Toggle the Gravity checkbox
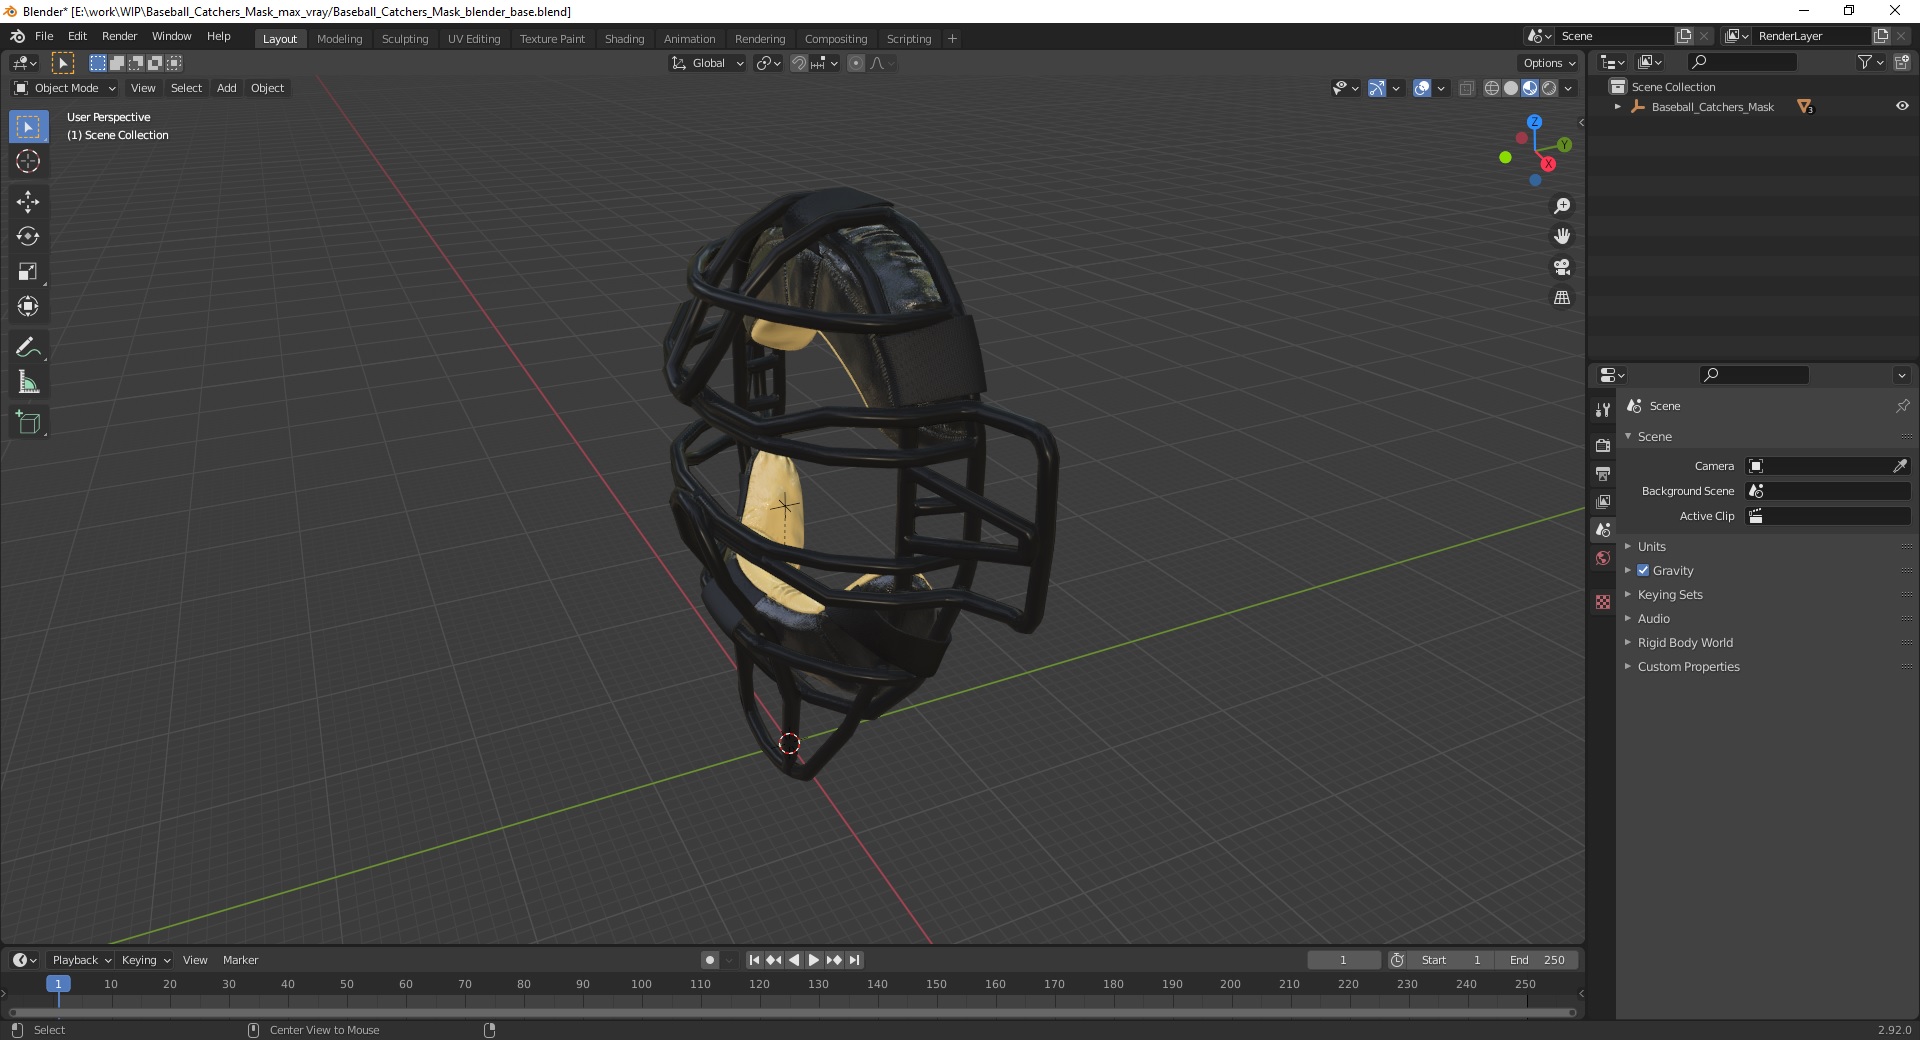Screen dimensions: 1920x1040 click(1643, 570)
